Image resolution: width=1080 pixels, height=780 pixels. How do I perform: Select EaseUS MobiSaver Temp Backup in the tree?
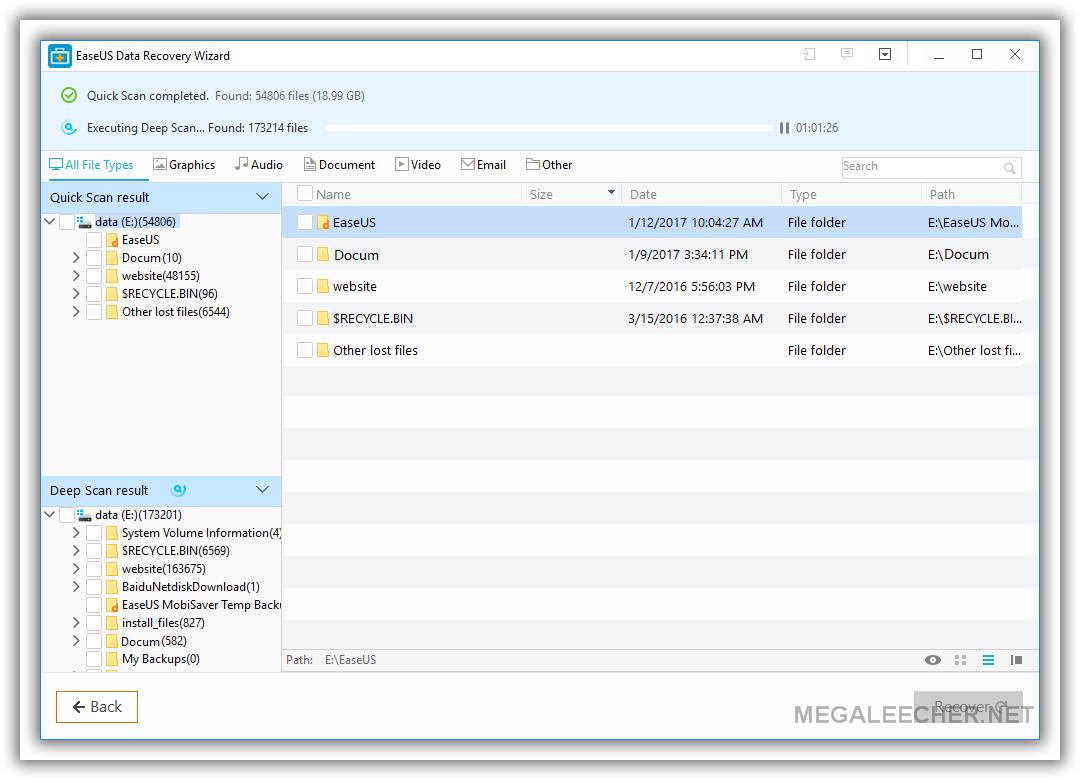[201, 605]
